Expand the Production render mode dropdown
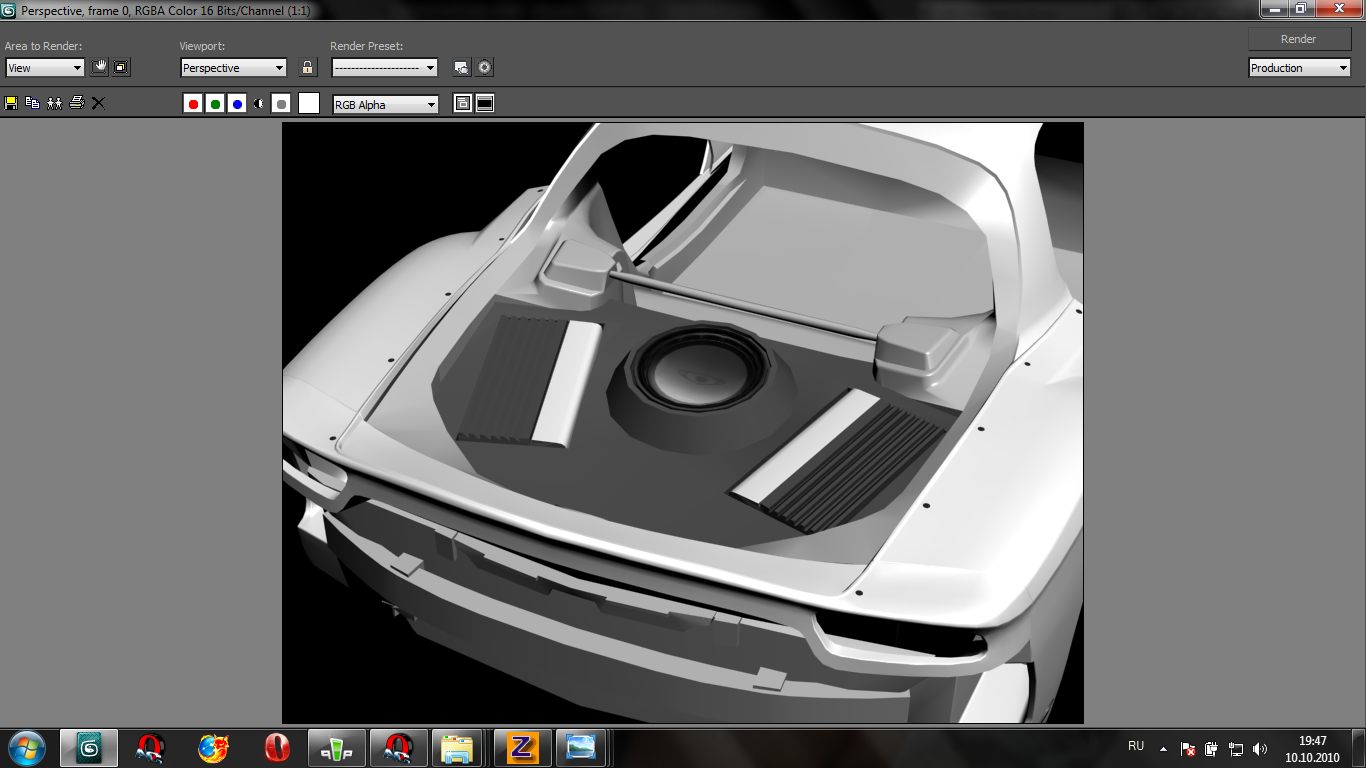Screen dimensions: 1366x768 tap(1300, 68)
